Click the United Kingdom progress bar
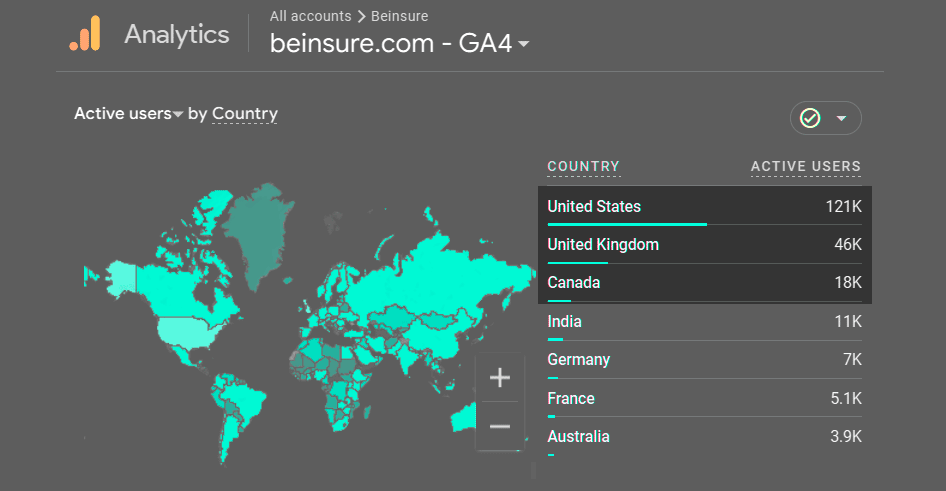Screen dimensions: 946x491 (x=577, y=263)
